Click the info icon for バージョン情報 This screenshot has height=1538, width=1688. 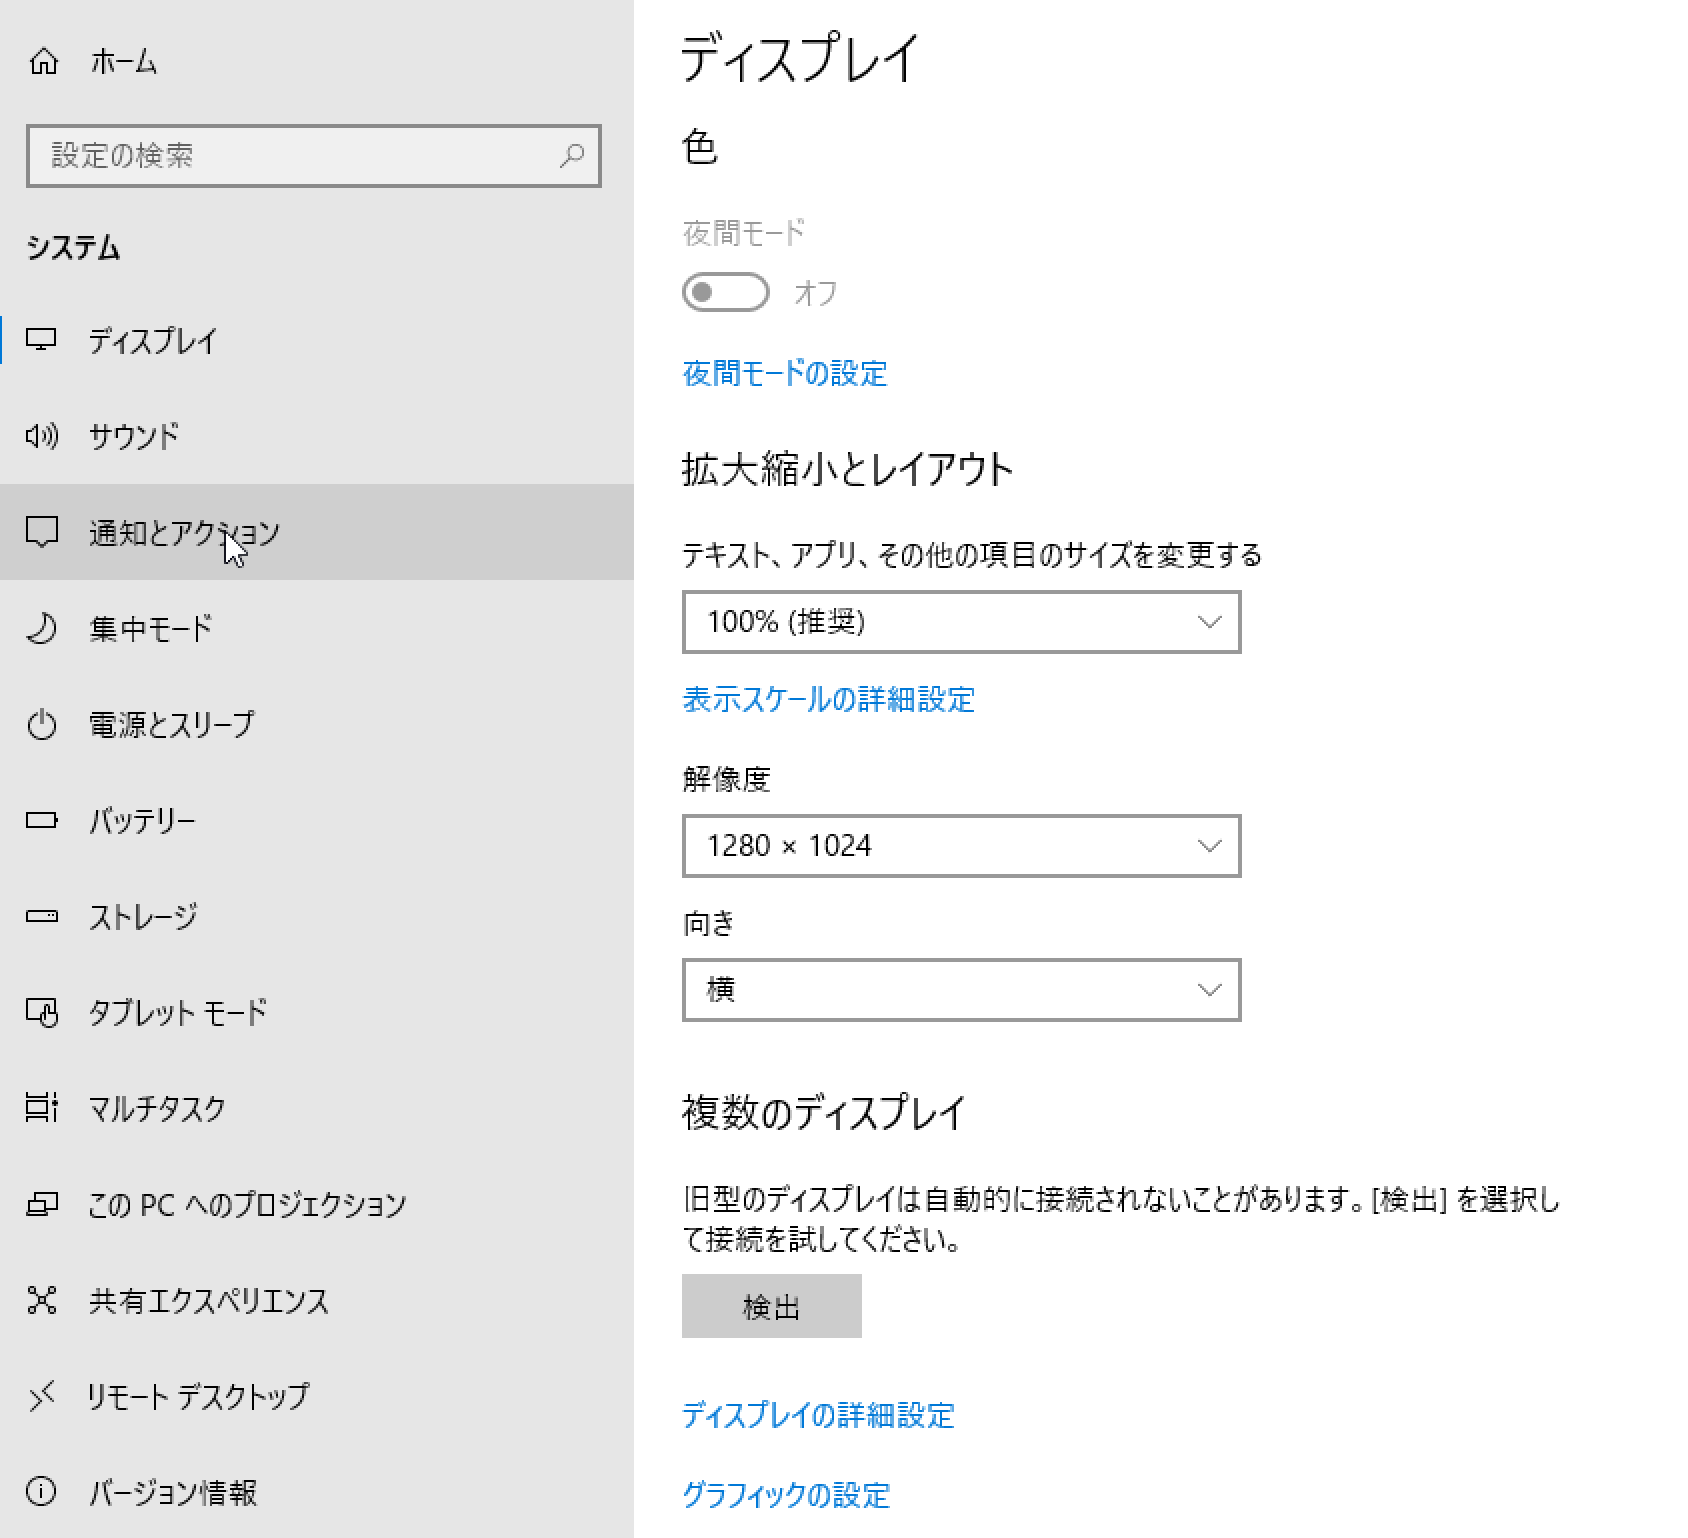pyautogui.click(x=41, y=1492)
